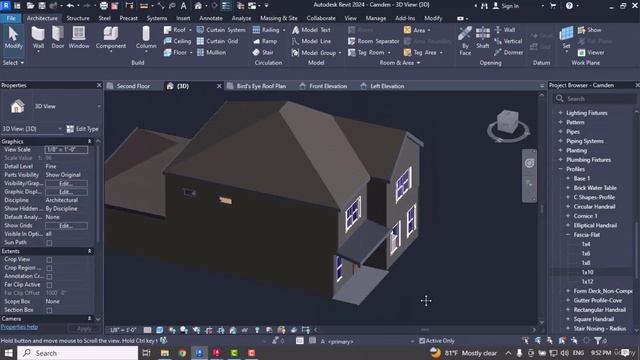Toggle the Annotation Crop checkbox
Screen dimensions: 640x360
tap(49, 276)
